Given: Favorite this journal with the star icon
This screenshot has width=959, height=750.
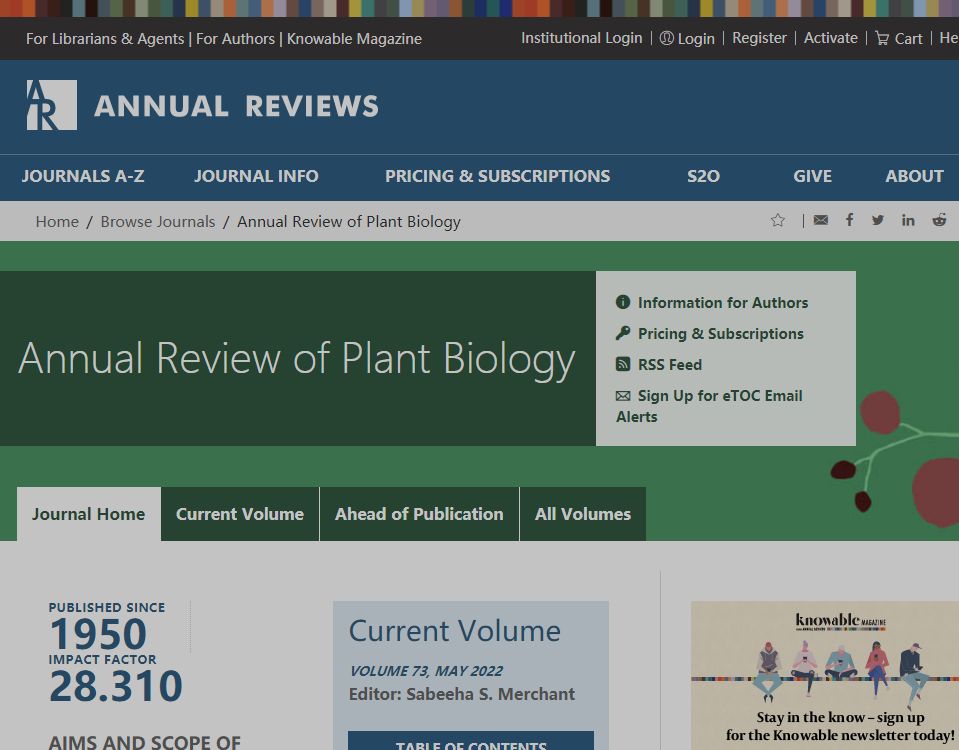Looking at the screenshot, I should (x=778, y=220).
